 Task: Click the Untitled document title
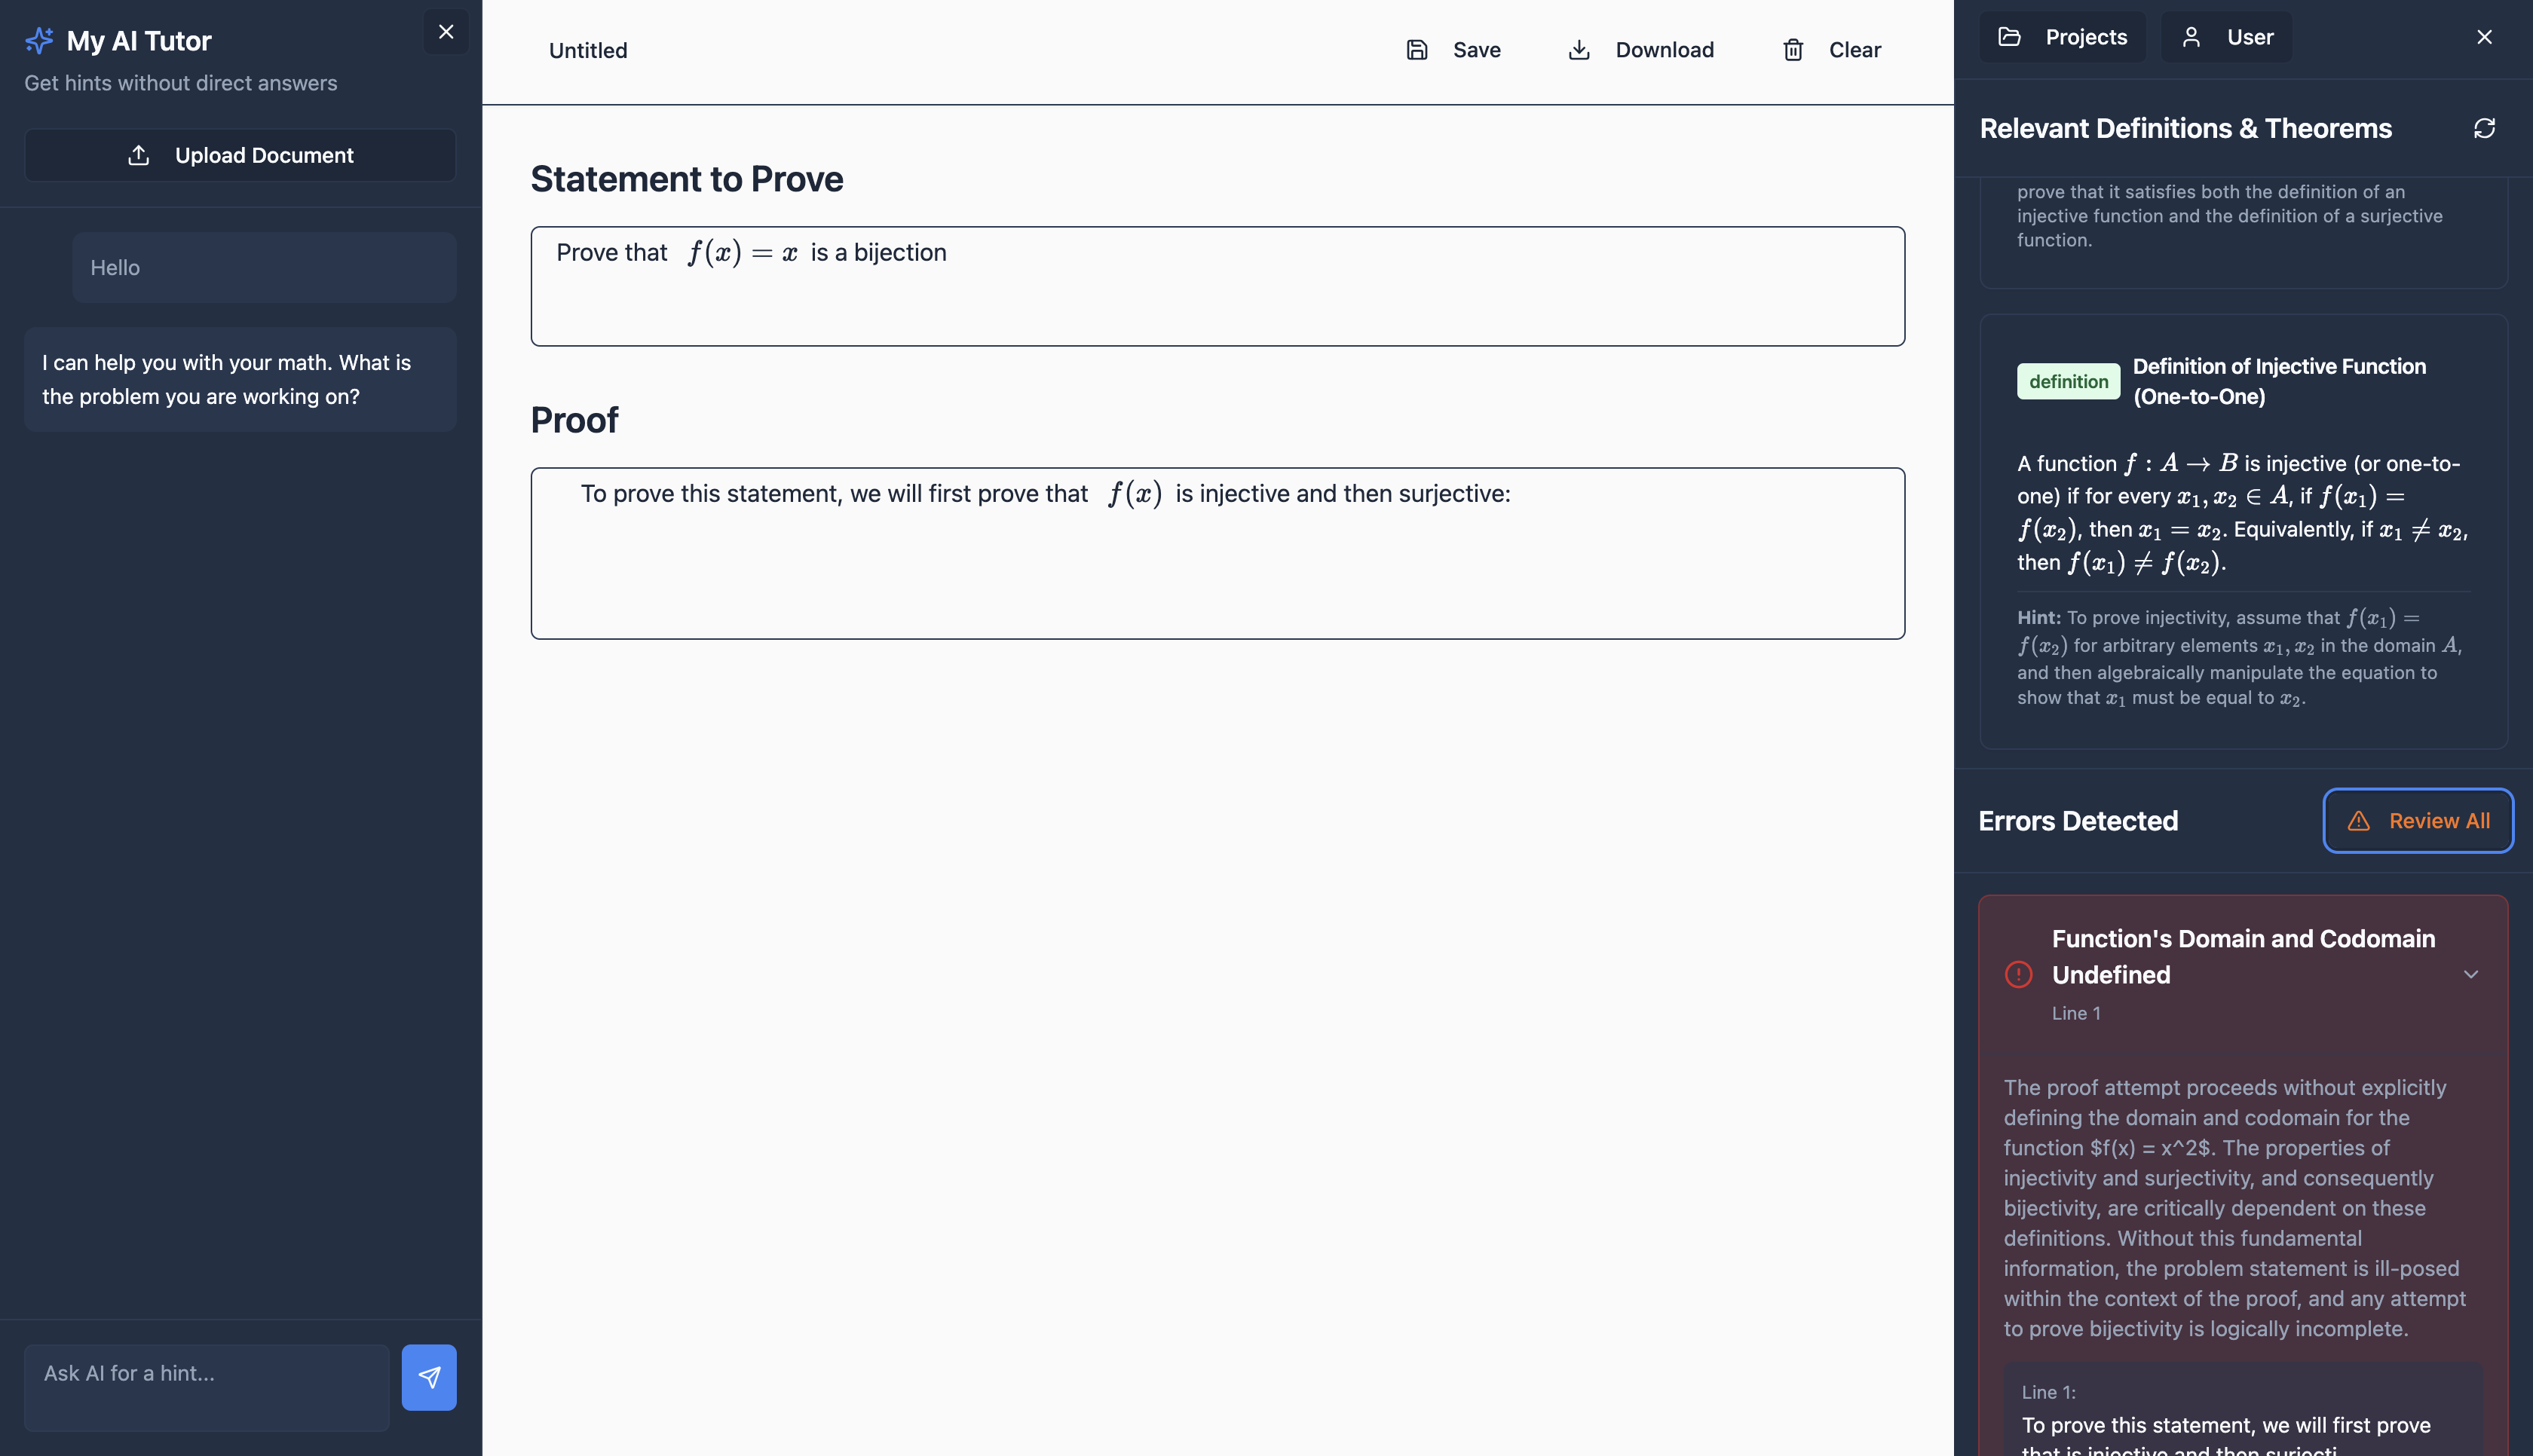[588, 51]
